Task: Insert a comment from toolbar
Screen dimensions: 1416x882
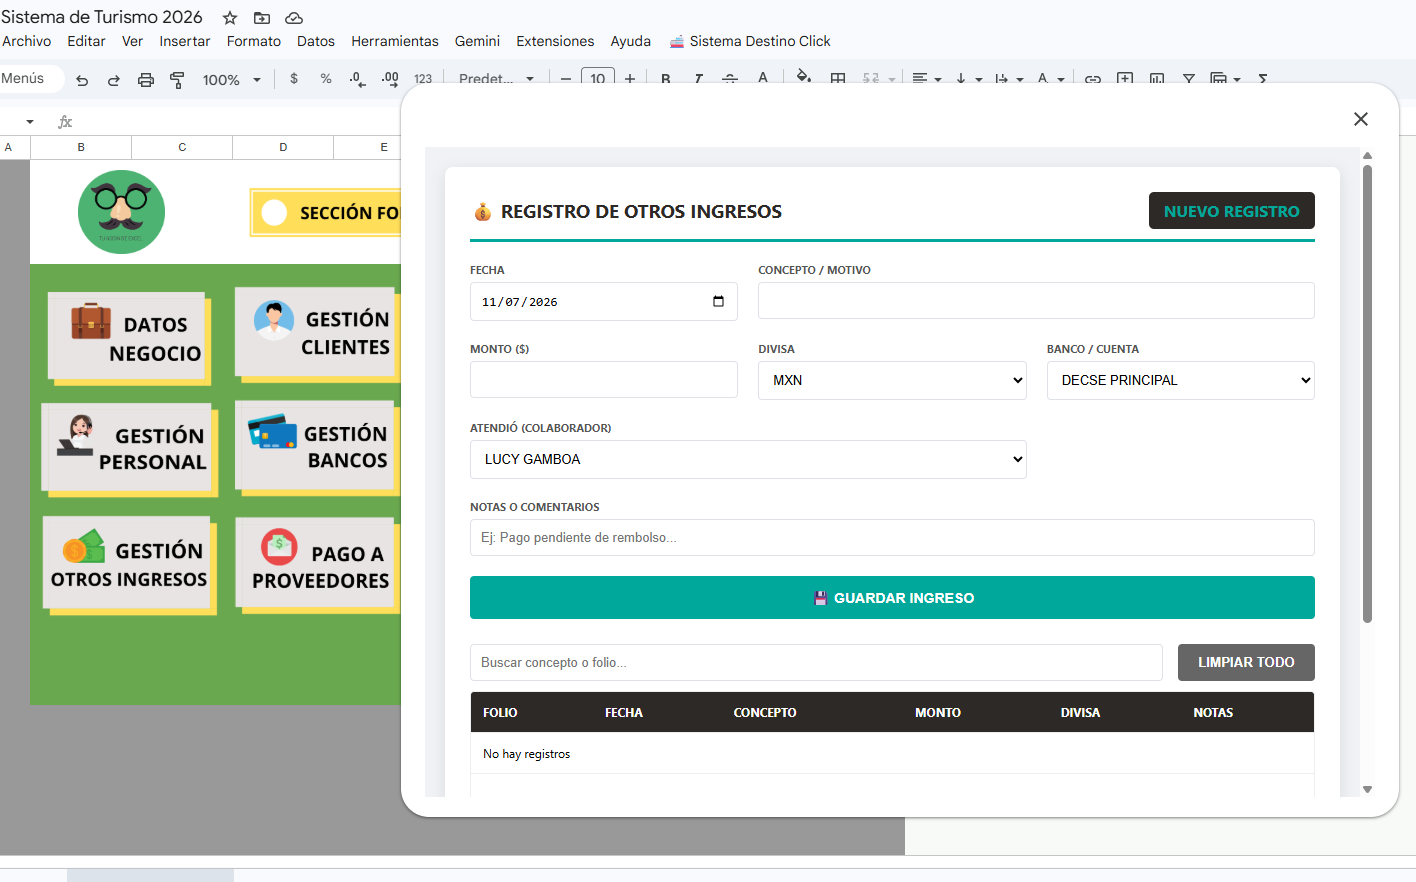Action: coord(1125,79)
